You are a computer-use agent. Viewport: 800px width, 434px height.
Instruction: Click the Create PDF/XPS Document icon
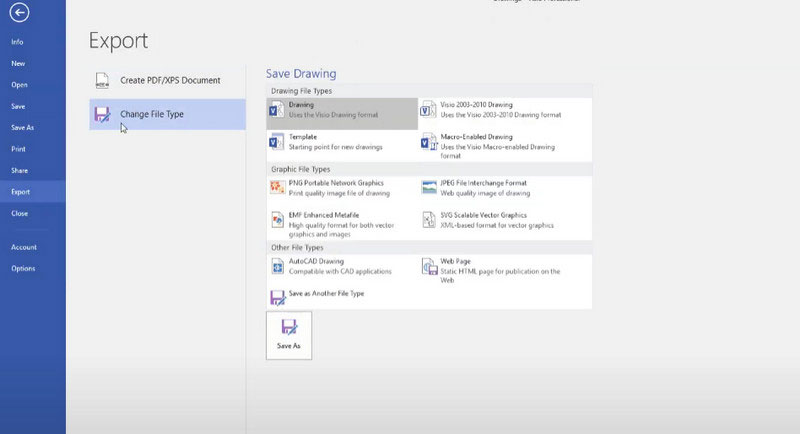102,81
